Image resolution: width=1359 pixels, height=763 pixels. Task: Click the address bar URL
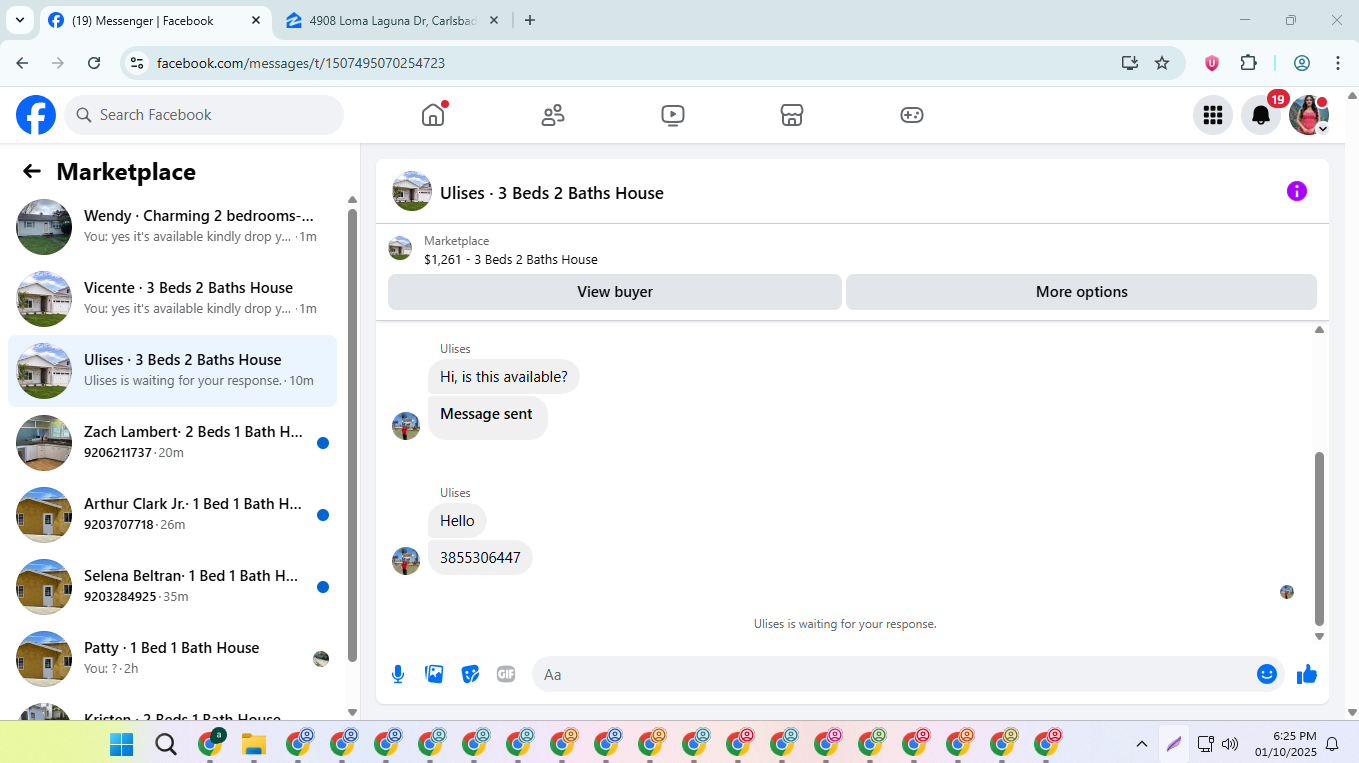point(301,63)
